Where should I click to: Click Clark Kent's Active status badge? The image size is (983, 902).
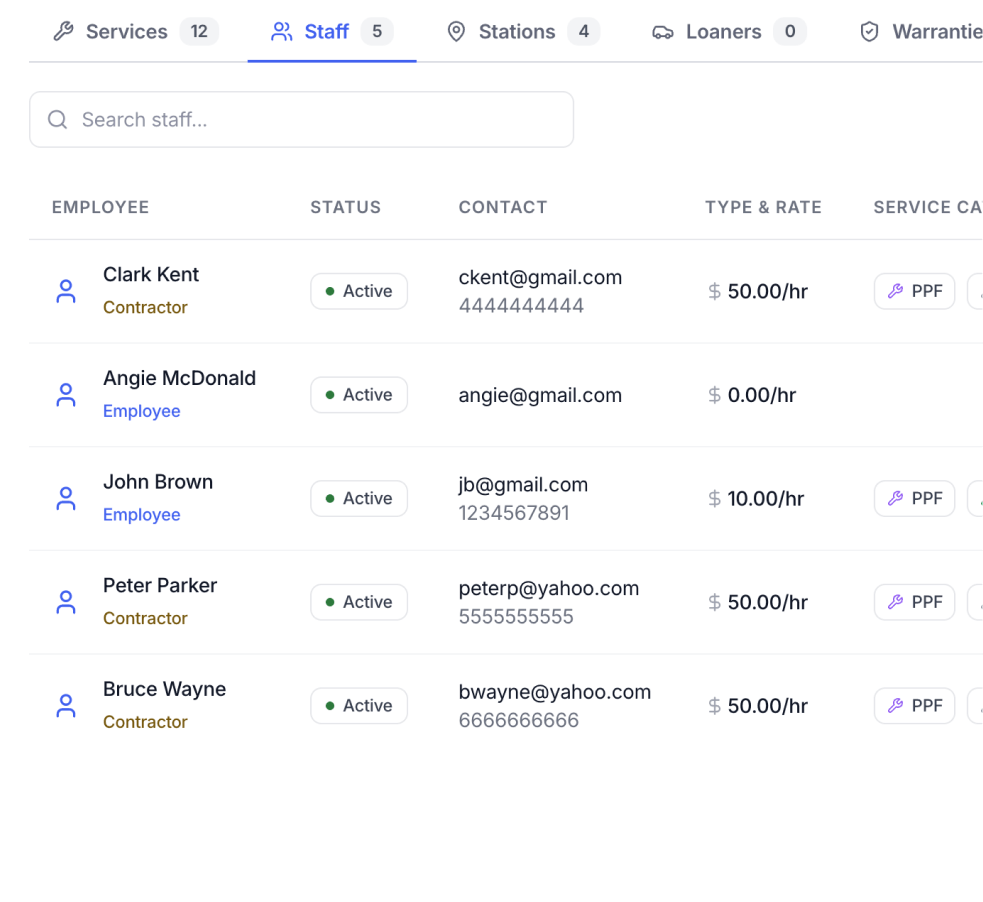pos(359,291)
